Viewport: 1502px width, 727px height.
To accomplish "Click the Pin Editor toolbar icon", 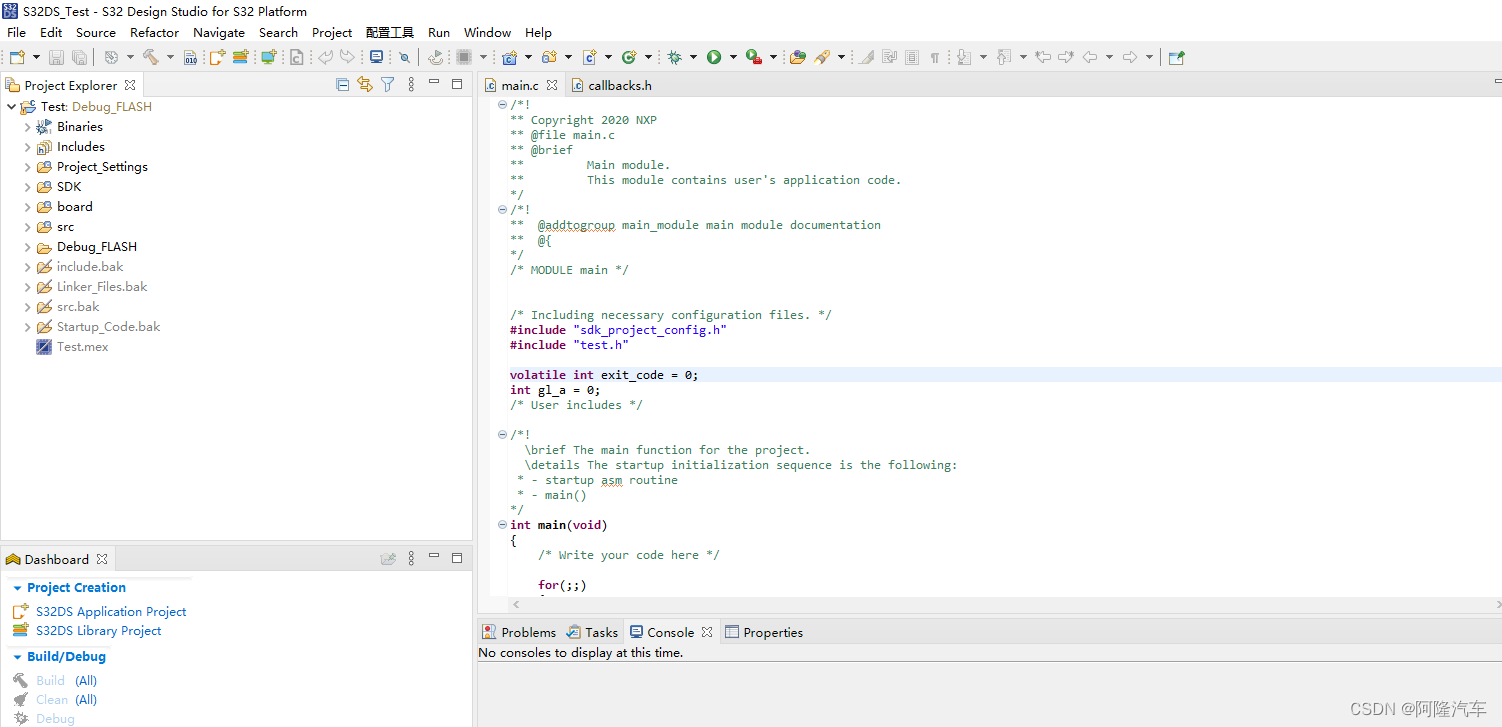I will coord(1176,58).
